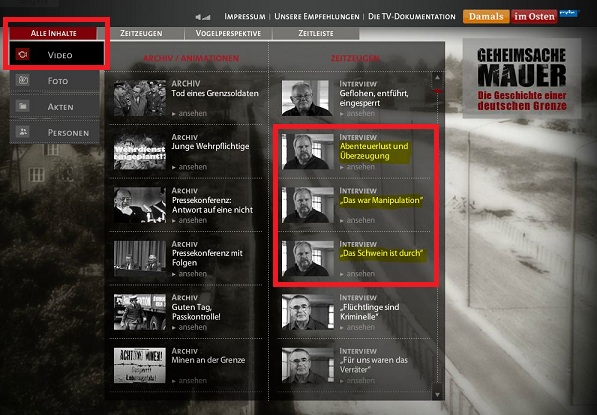597x415 pixels.
Task: Open thumbnail for Pressekonferenz: Antwort auf eine nicht
Action: 140,205
